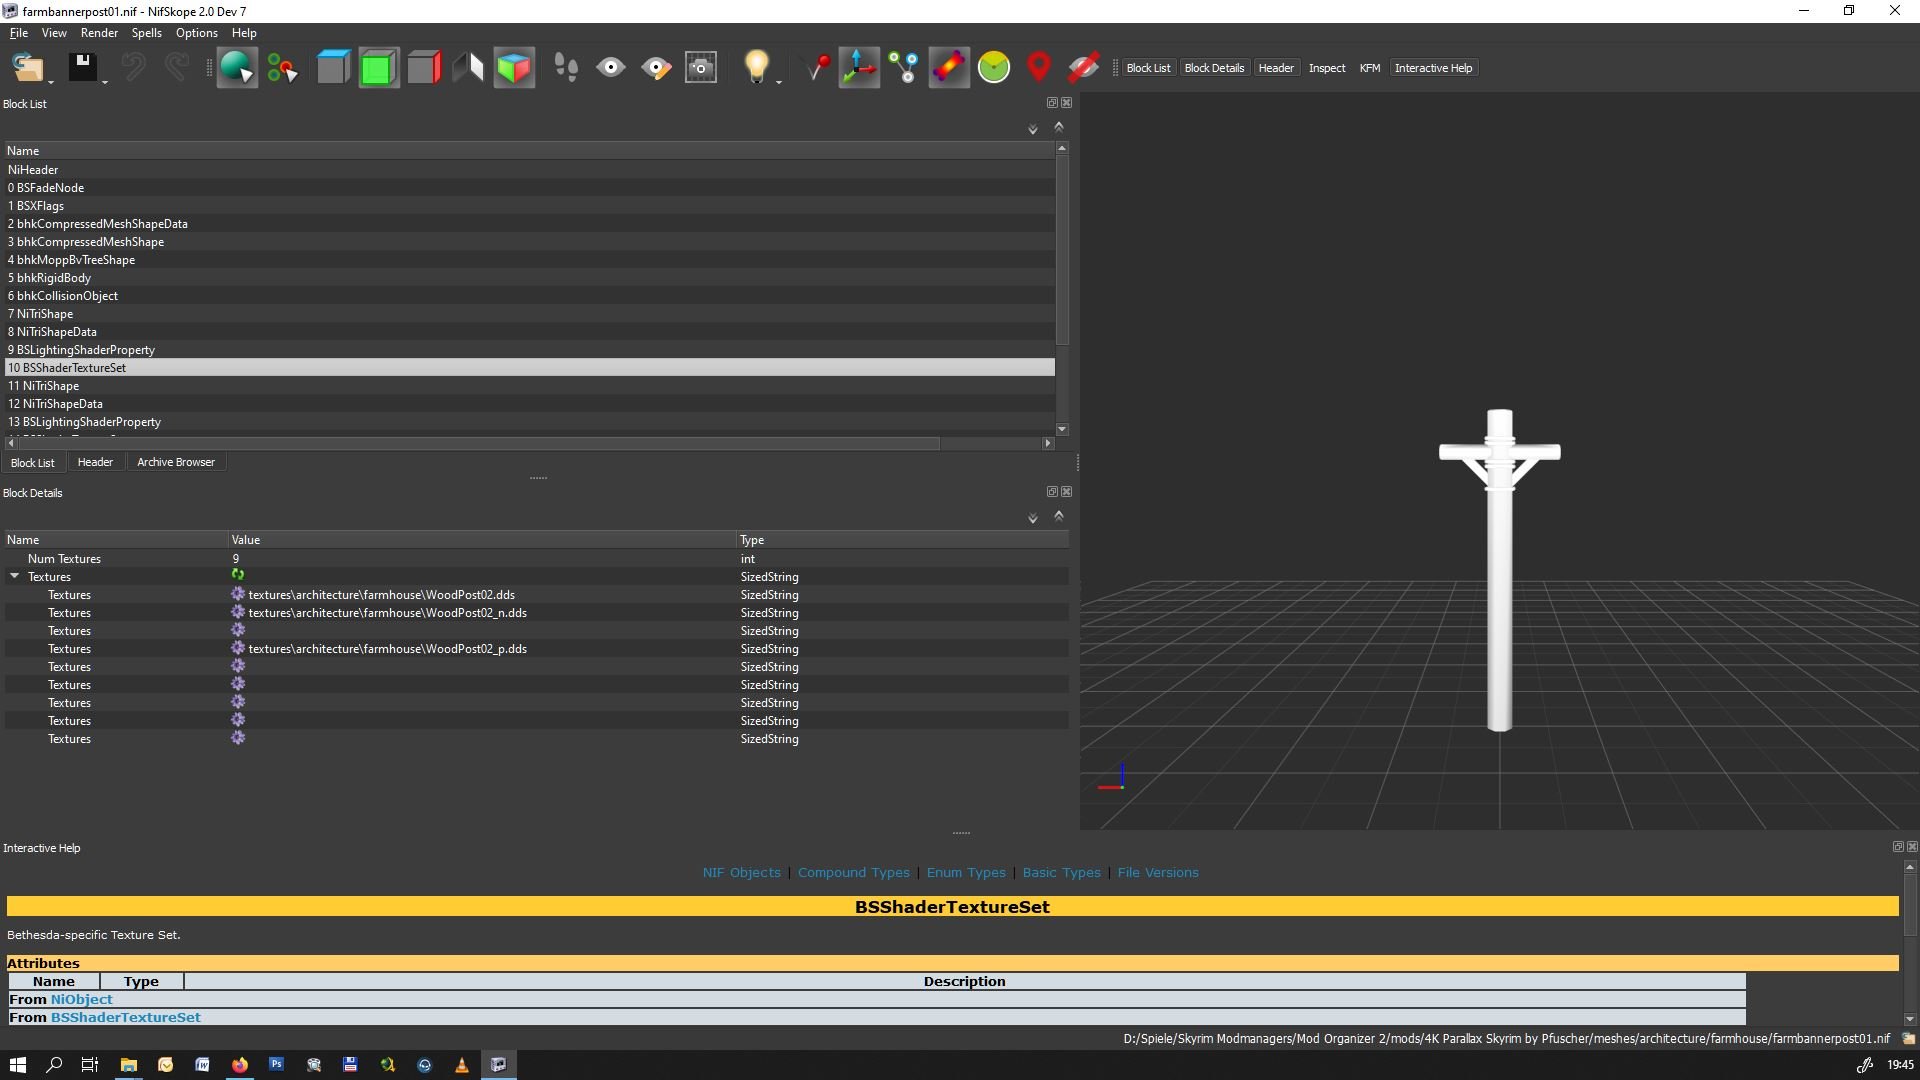Switch to Top view cube icon
Image resolution: width=1920 pixels, height=1080 pixels.
coord(333,68)
